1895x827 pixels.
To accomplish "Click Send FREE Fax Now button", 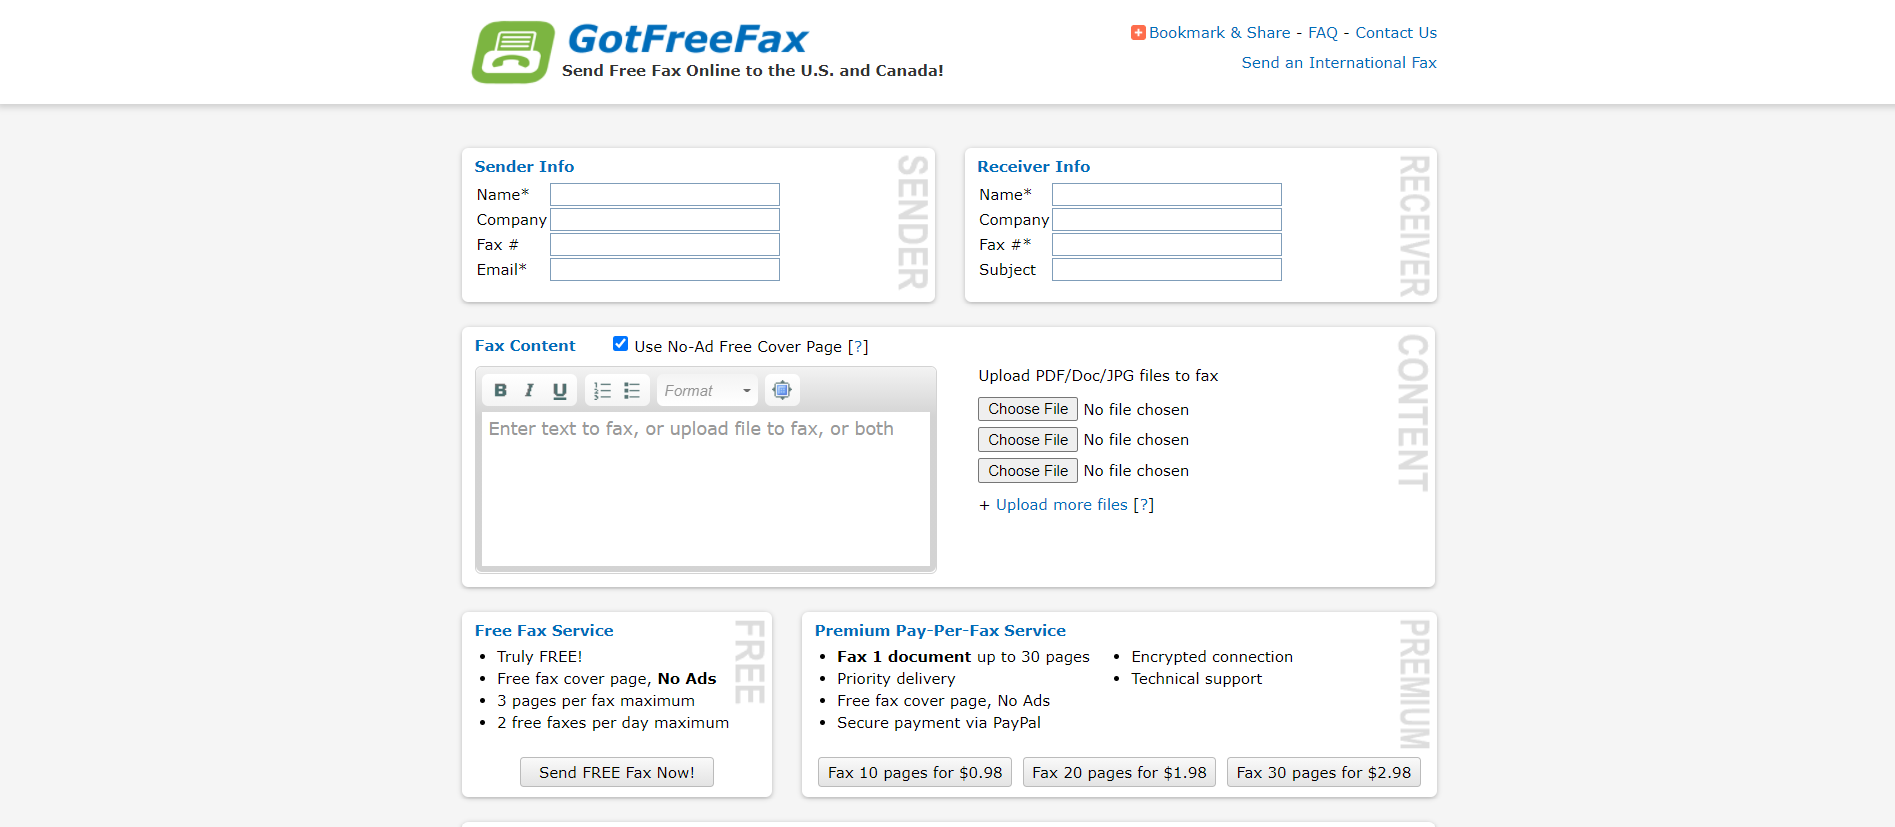I will point(617,773).
